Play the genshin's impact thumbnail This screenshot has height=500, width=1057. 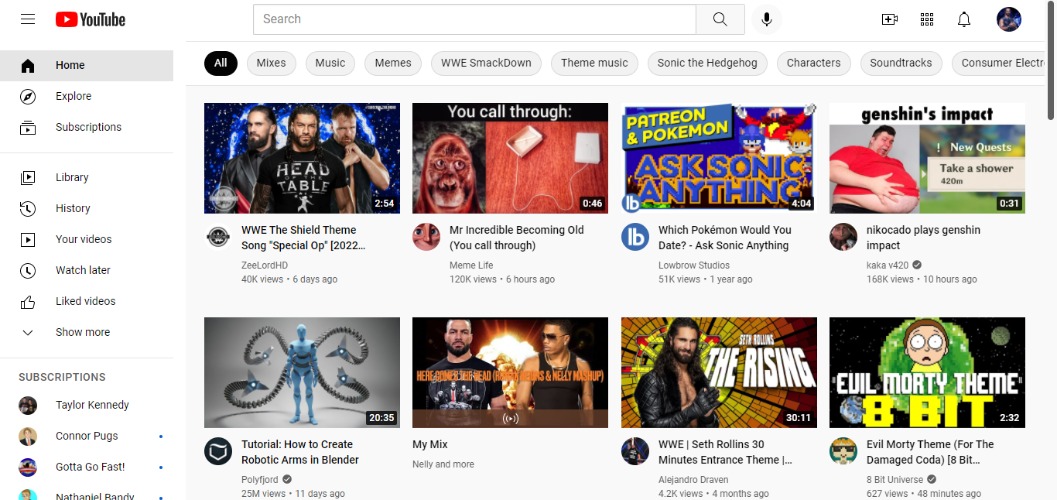click(x=927, y=158)
